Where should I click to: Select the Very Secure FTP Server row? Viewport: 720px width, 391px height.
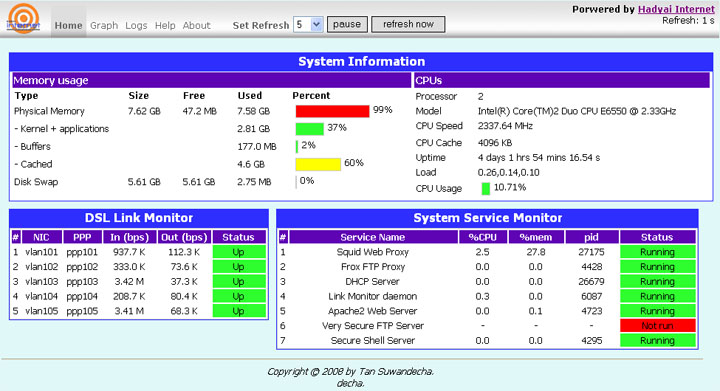(x=487, y=326)
